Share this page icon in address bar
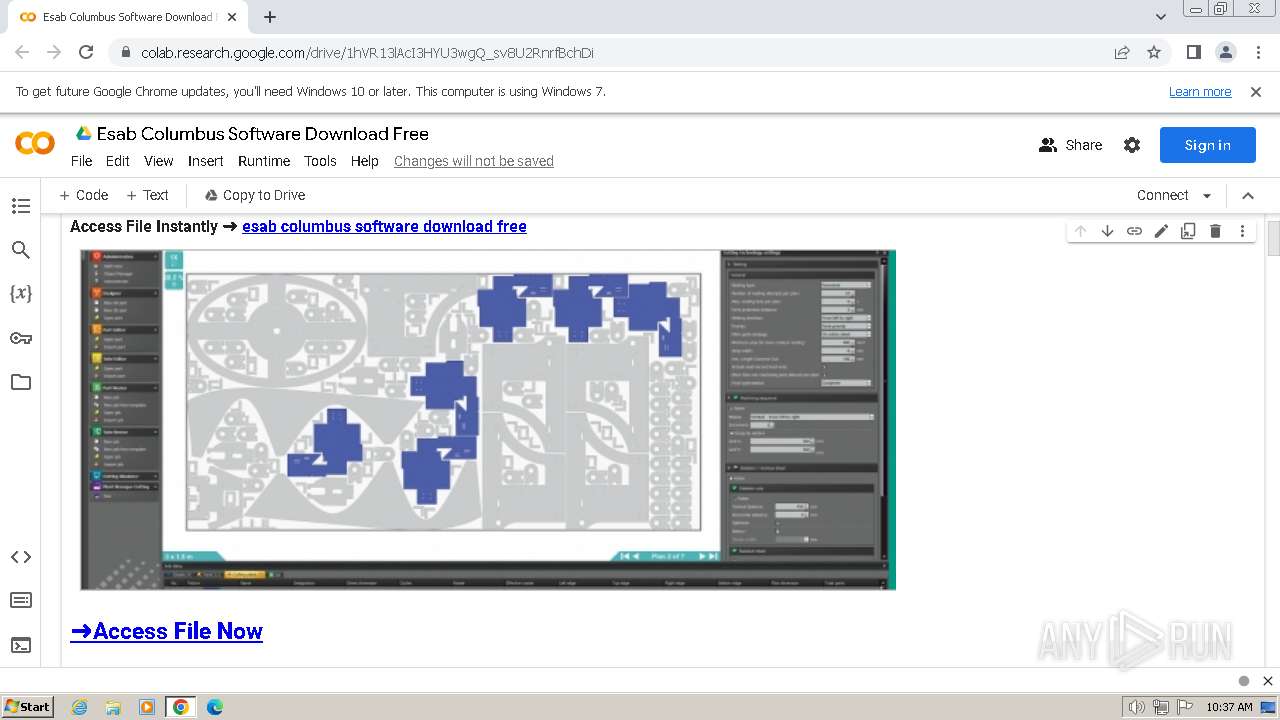The image size is (1280, 720). tap(1122, 52)
